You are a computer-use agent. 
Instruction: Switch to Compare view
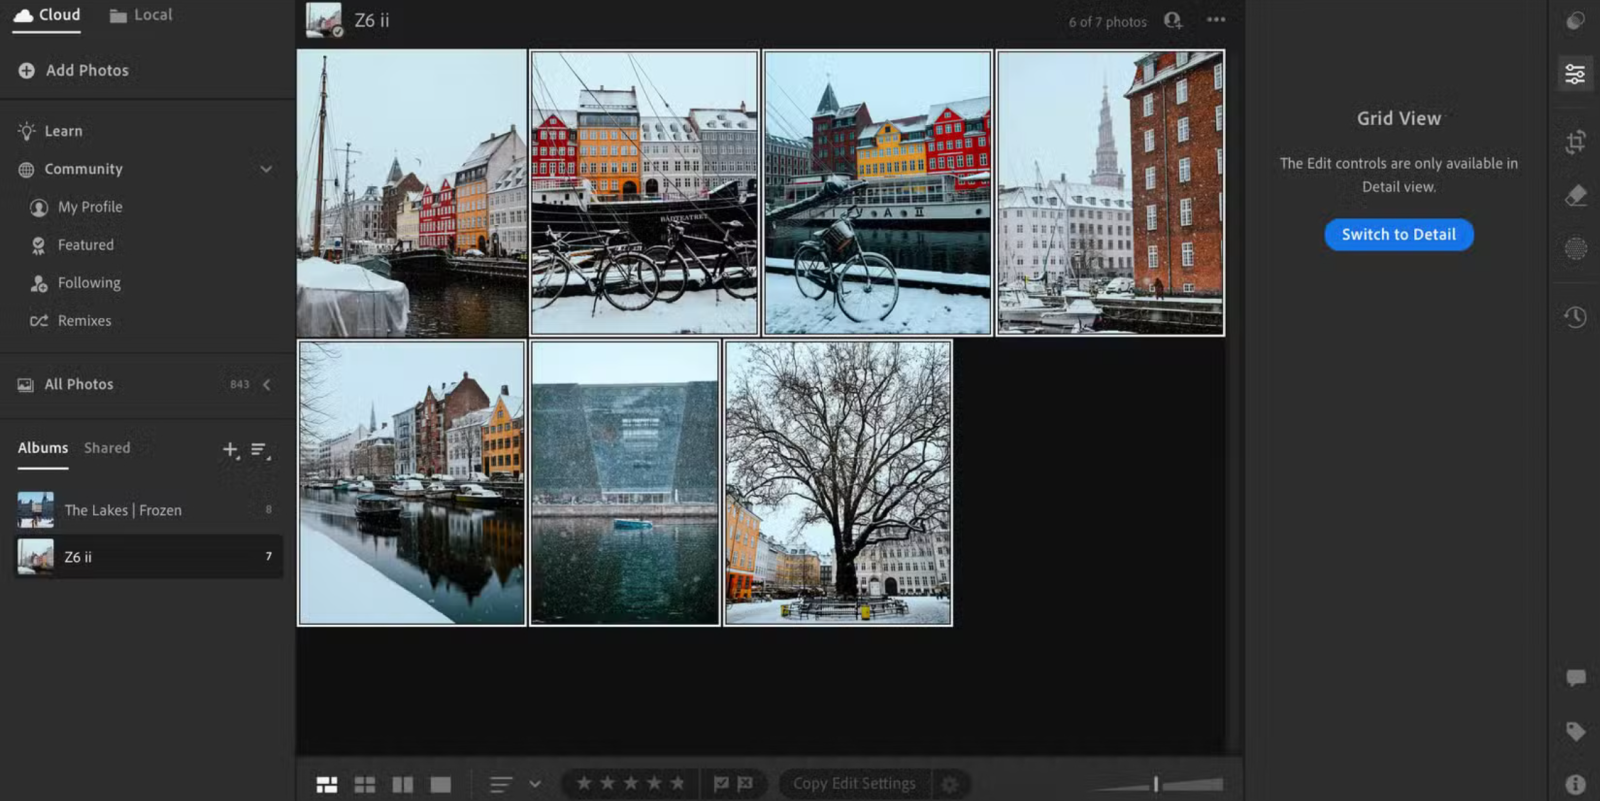[x=403, y=785]
